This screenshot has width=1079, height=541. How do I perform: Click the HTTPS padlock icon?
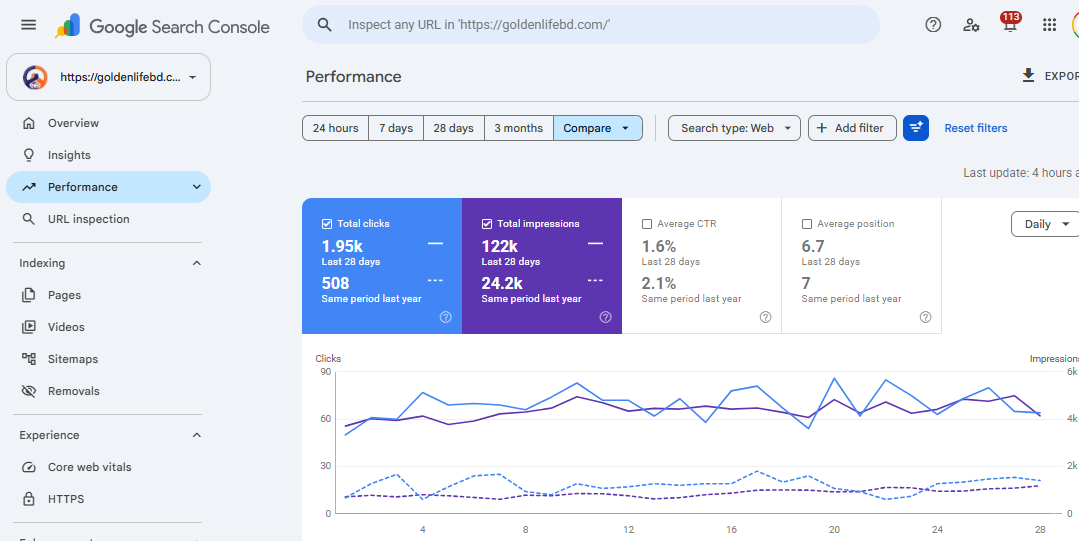tap(28, 499)
